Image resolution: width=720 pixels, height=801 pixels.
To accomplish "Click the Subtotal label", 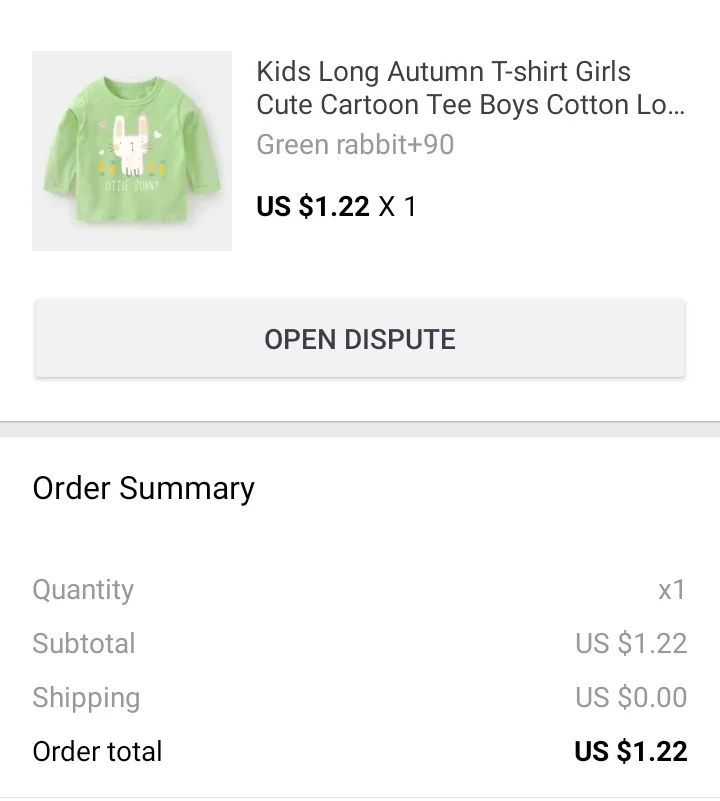I will pos(84,643).
